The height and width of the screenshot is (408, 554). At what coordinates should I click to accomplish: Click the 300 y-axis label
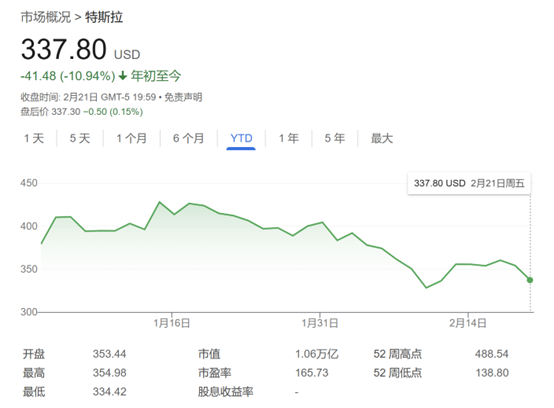[29, 312]
